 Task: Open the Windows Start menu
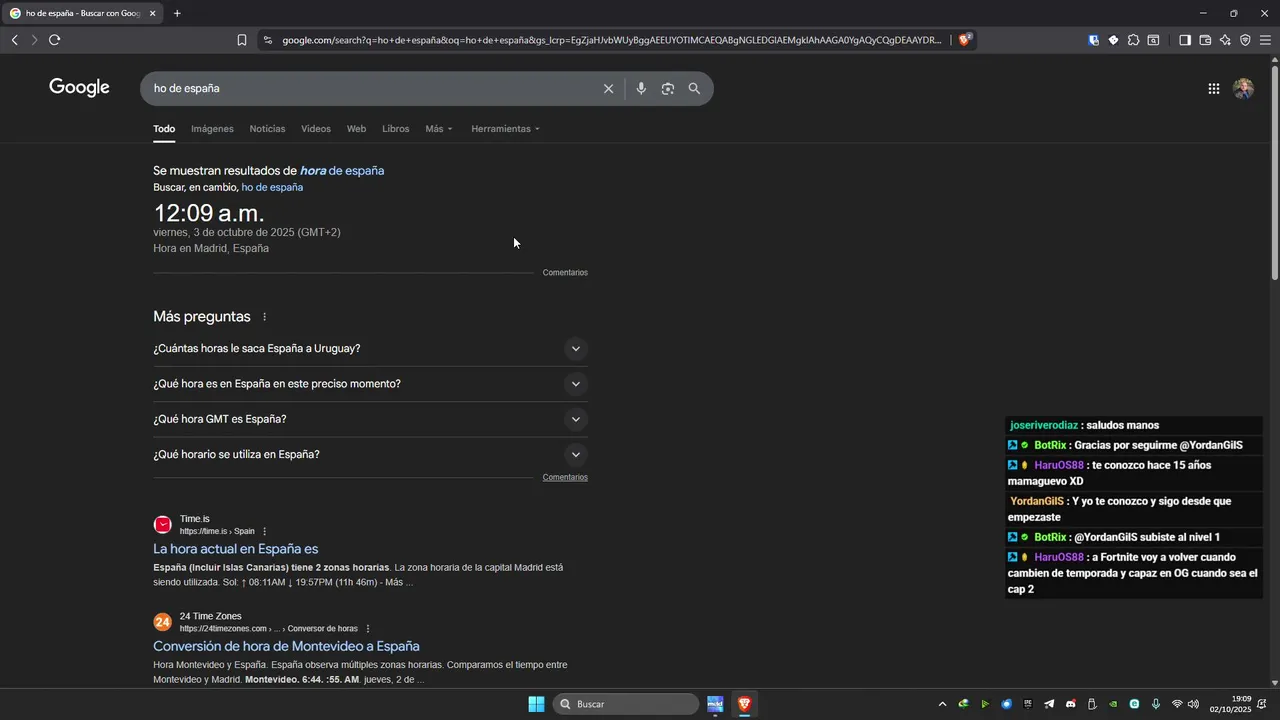pos(536,704)
